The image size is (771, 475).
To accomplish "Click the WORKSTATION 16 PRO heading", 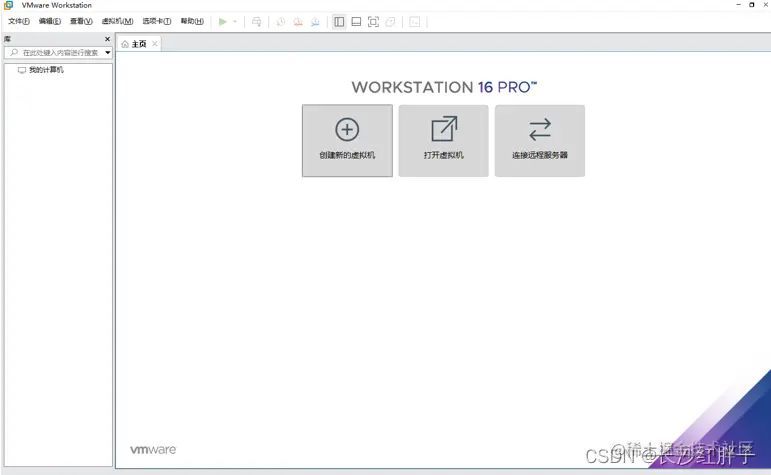I will click(444, 87).
